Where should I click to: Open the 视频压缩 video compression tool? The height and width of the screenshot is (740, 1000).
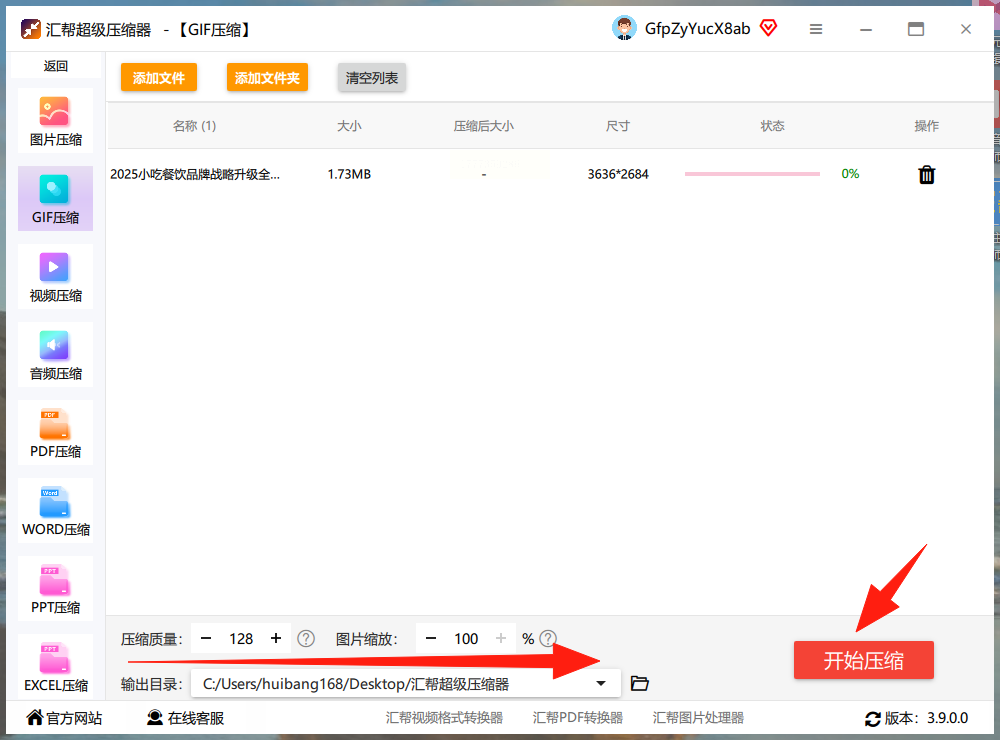55,277
